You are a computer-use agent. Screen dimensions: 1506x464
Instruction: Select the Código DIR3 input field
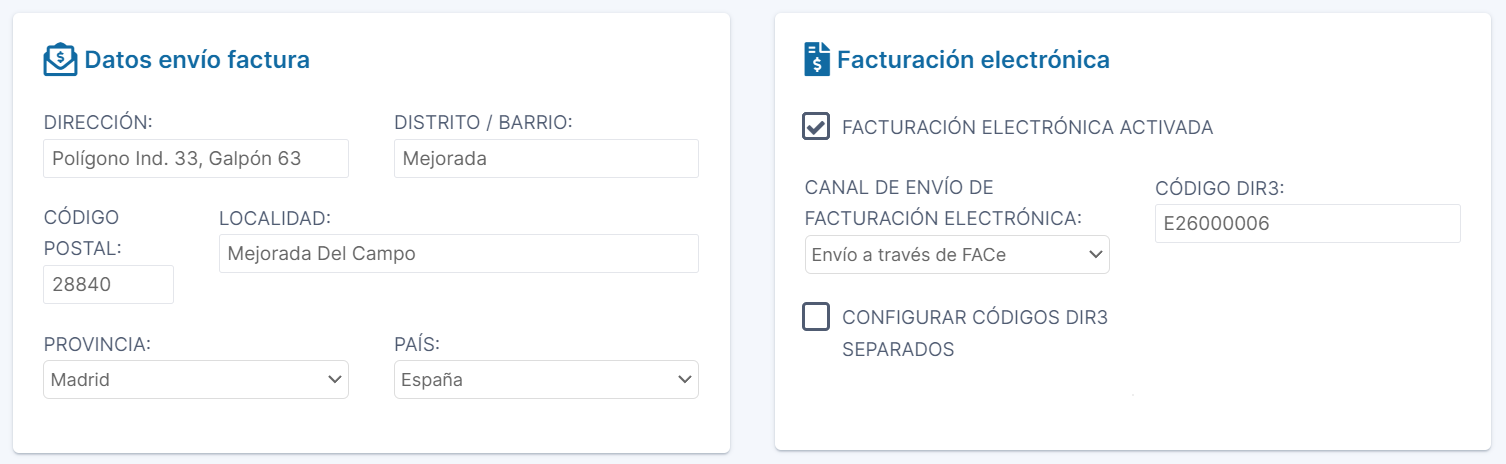pos(1307,224)
